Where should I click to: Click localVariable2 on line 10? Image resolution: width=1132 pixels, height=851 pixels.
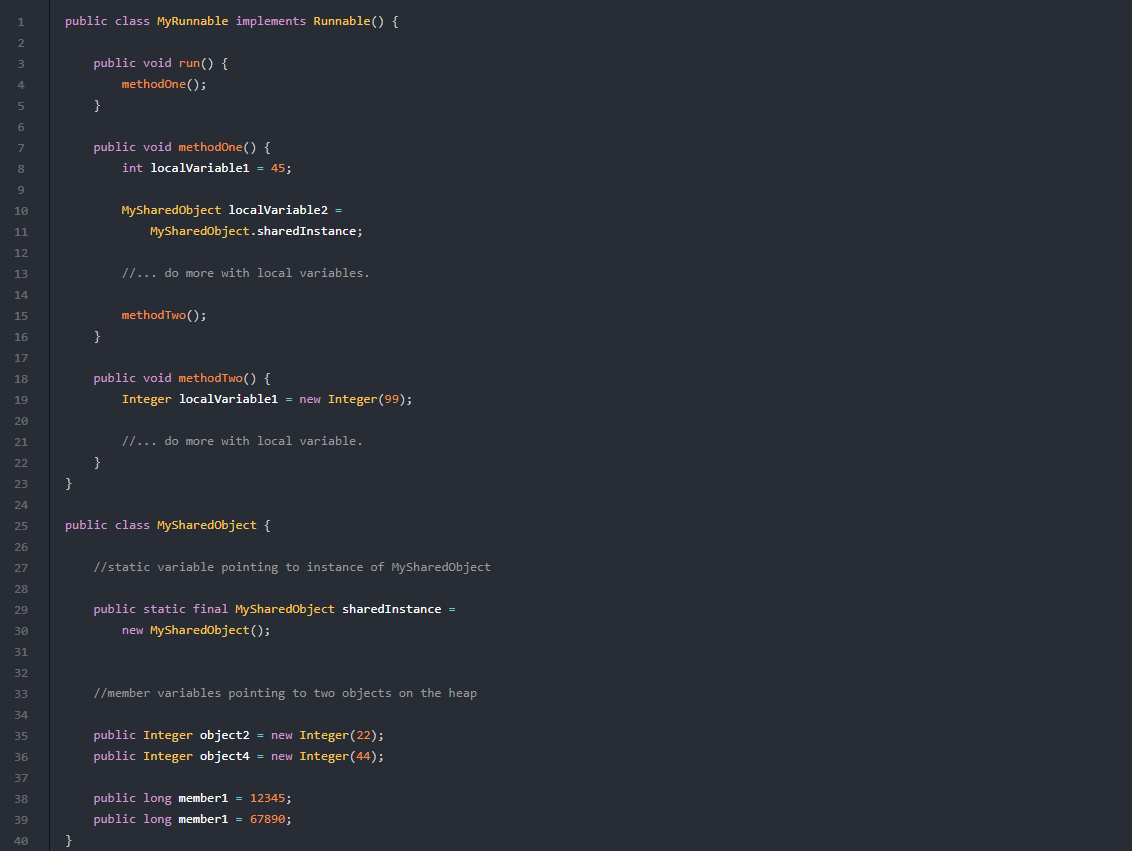pos(278,209)
